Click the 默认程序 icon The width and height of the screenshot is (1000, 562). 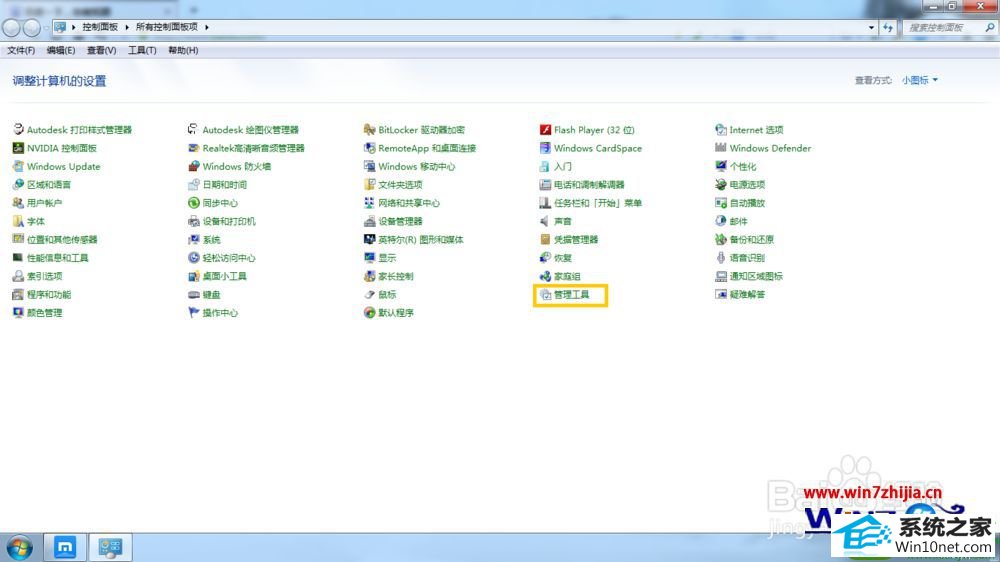pyautogui.click(x=369, y=313)
